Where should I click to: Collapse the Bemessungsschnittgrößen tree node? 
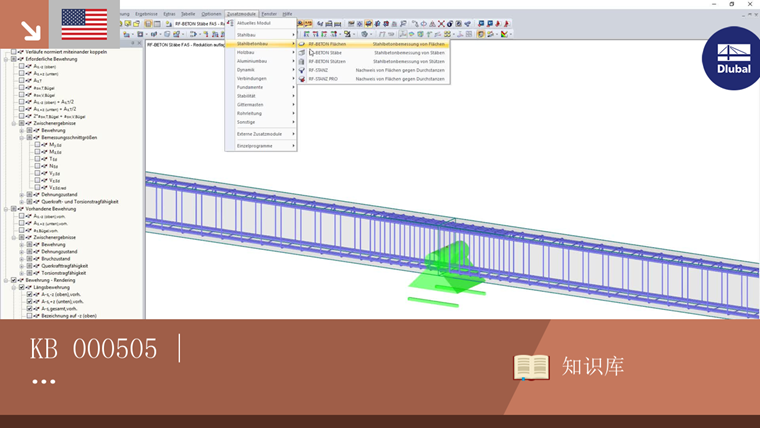(21, 138)
